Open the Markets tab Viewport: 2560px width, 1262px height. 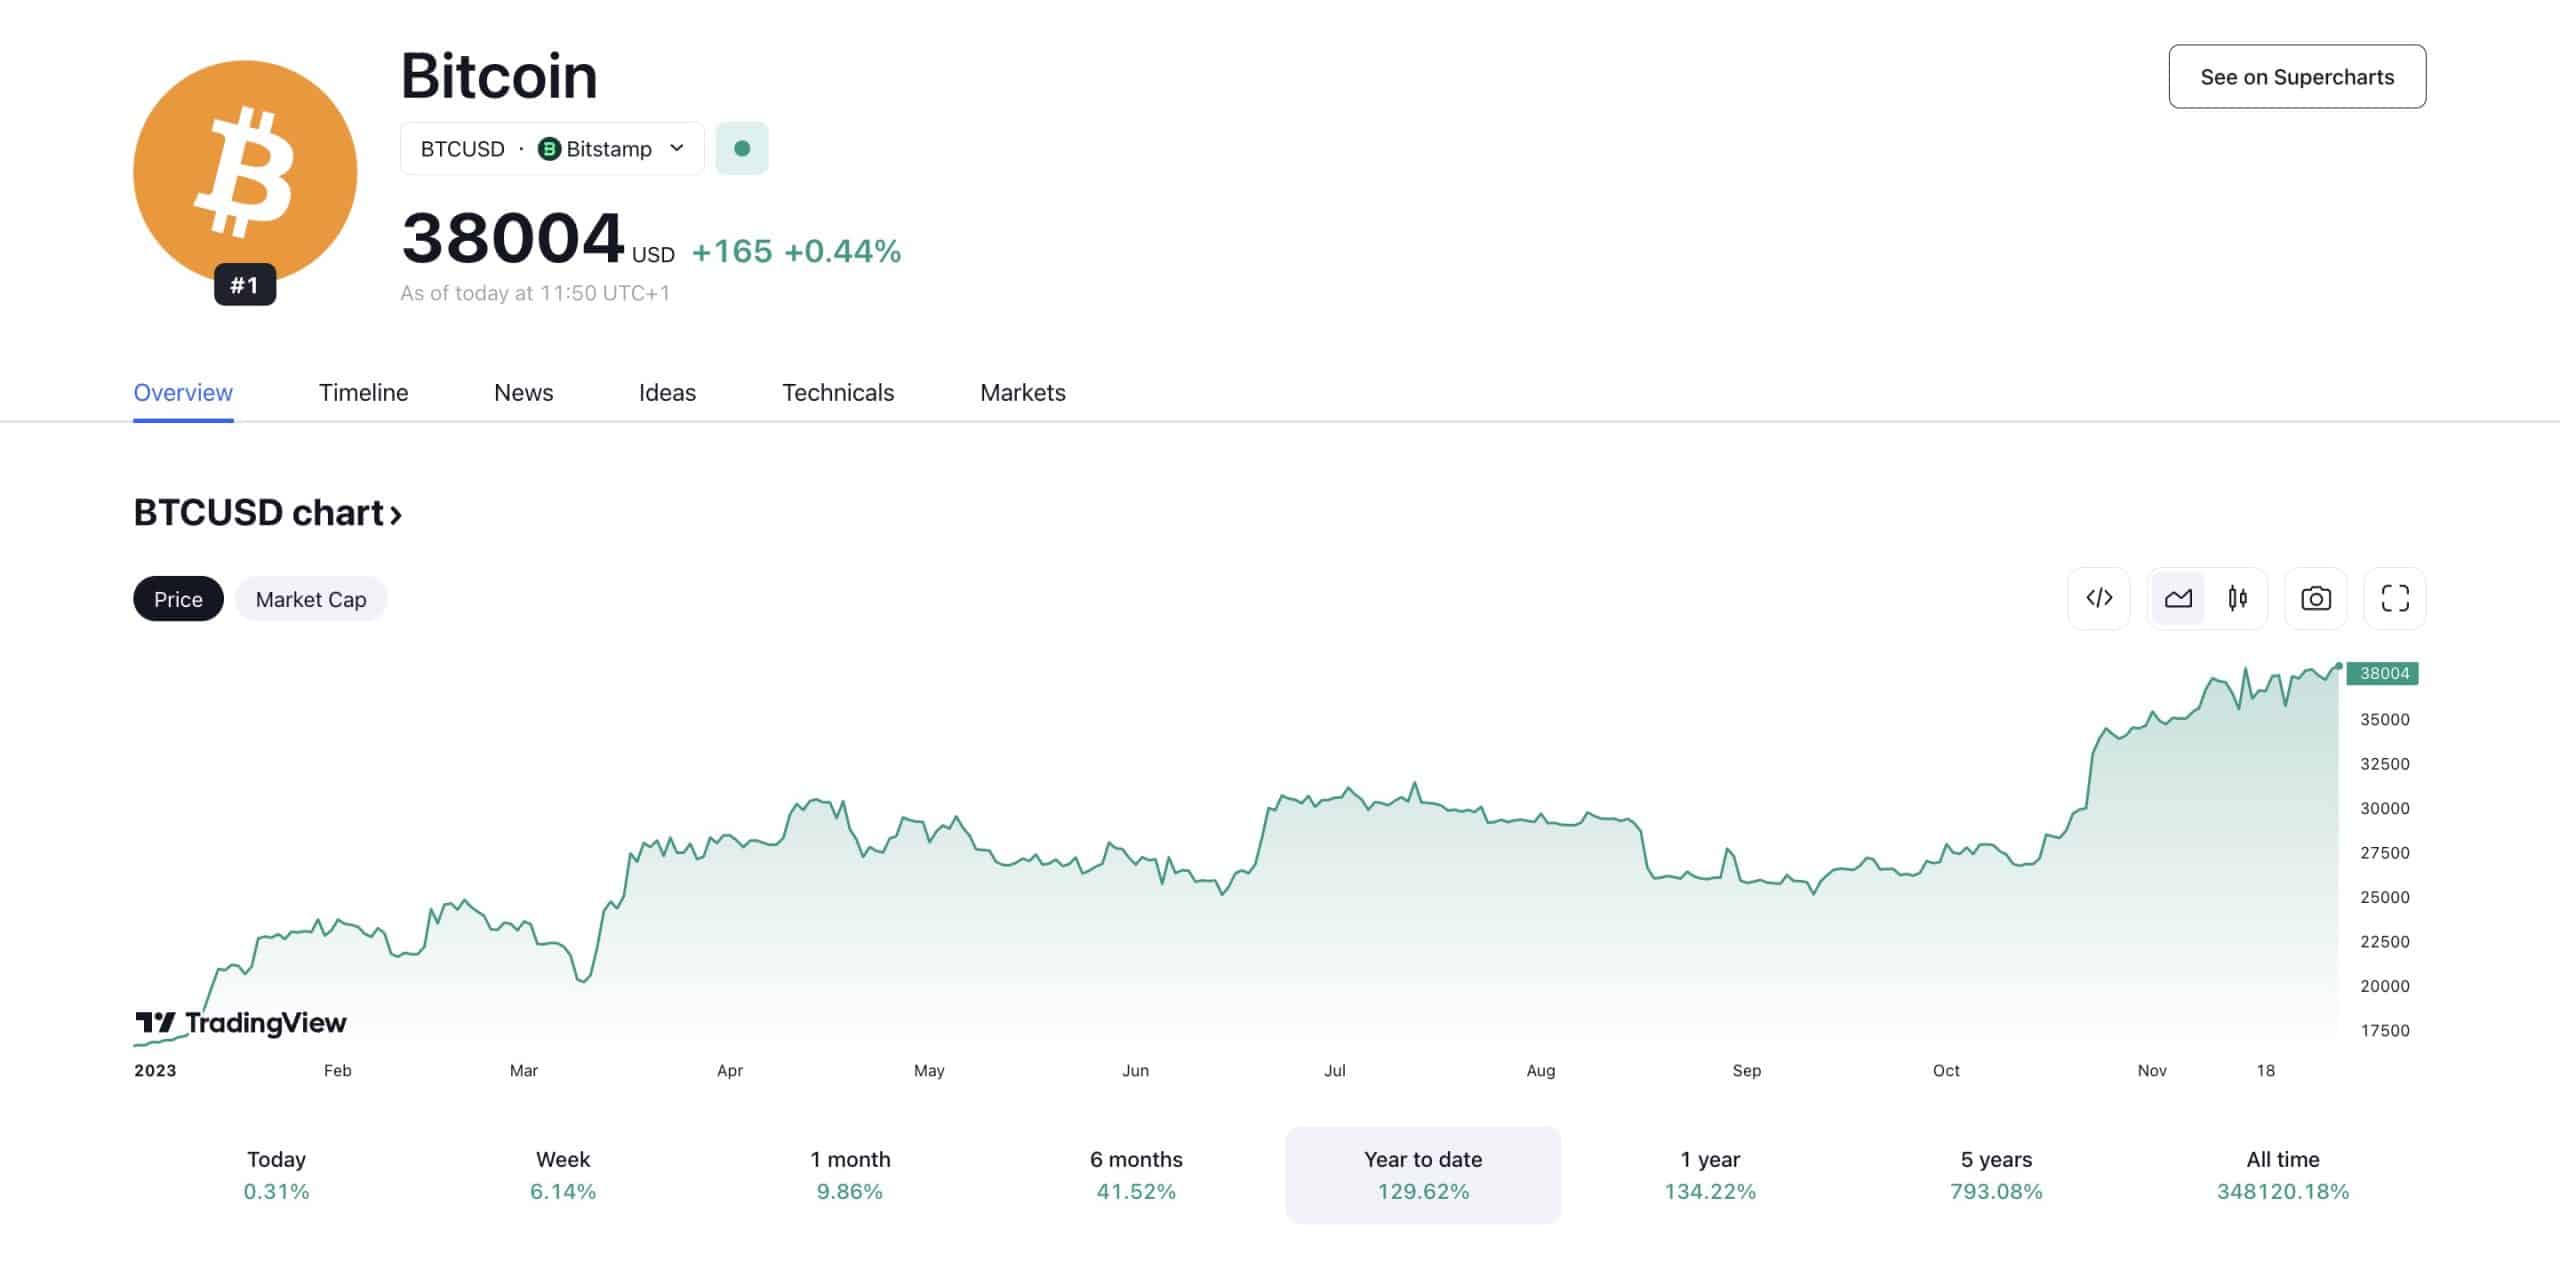[1022, 392]
